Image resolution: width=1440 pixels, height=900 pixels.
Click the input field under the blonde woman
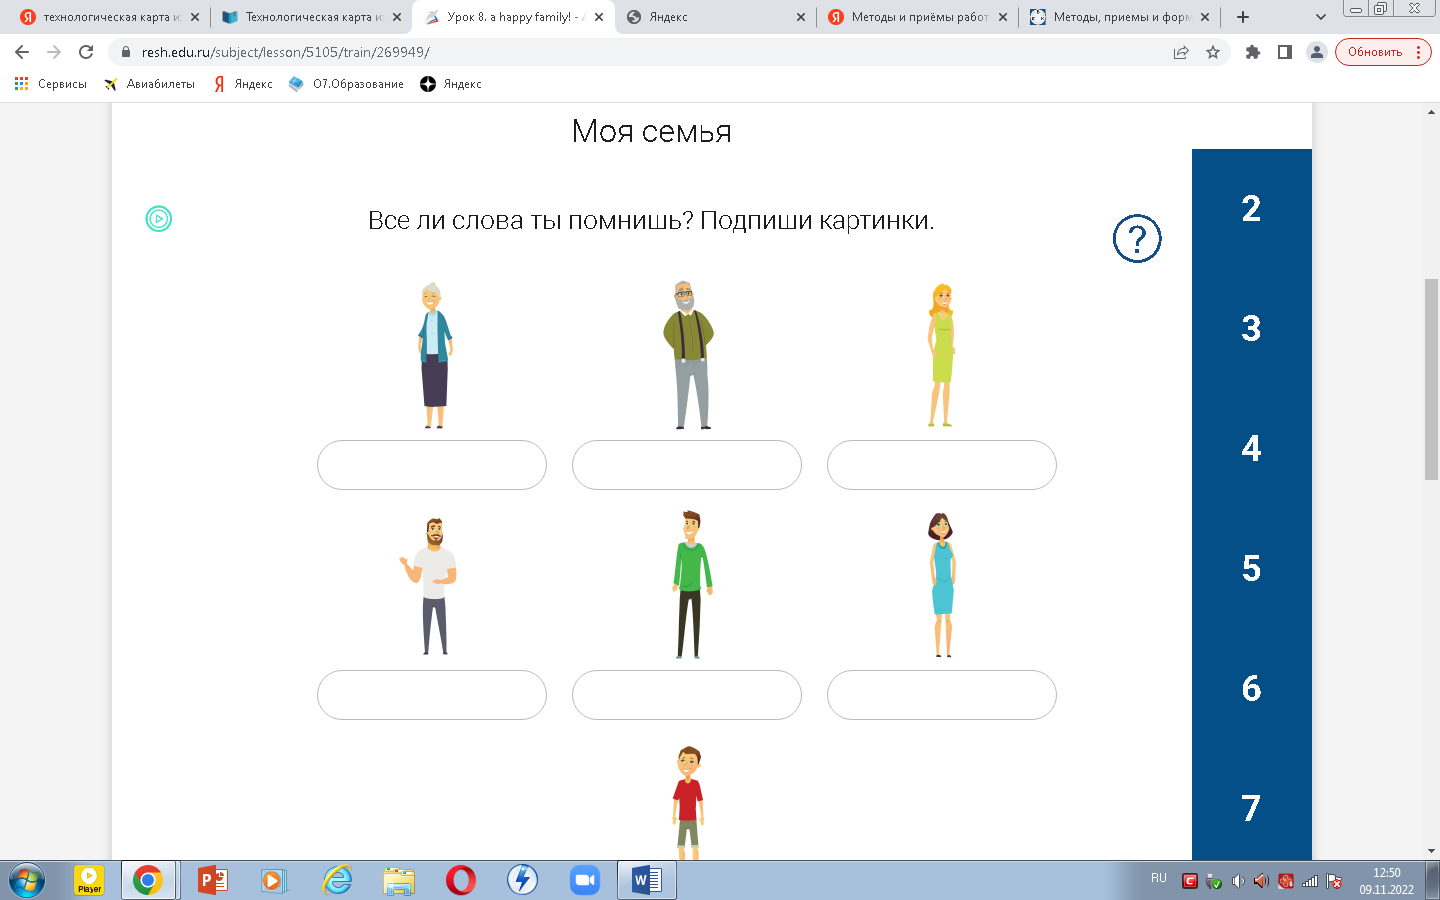click(x=942, y=465)
